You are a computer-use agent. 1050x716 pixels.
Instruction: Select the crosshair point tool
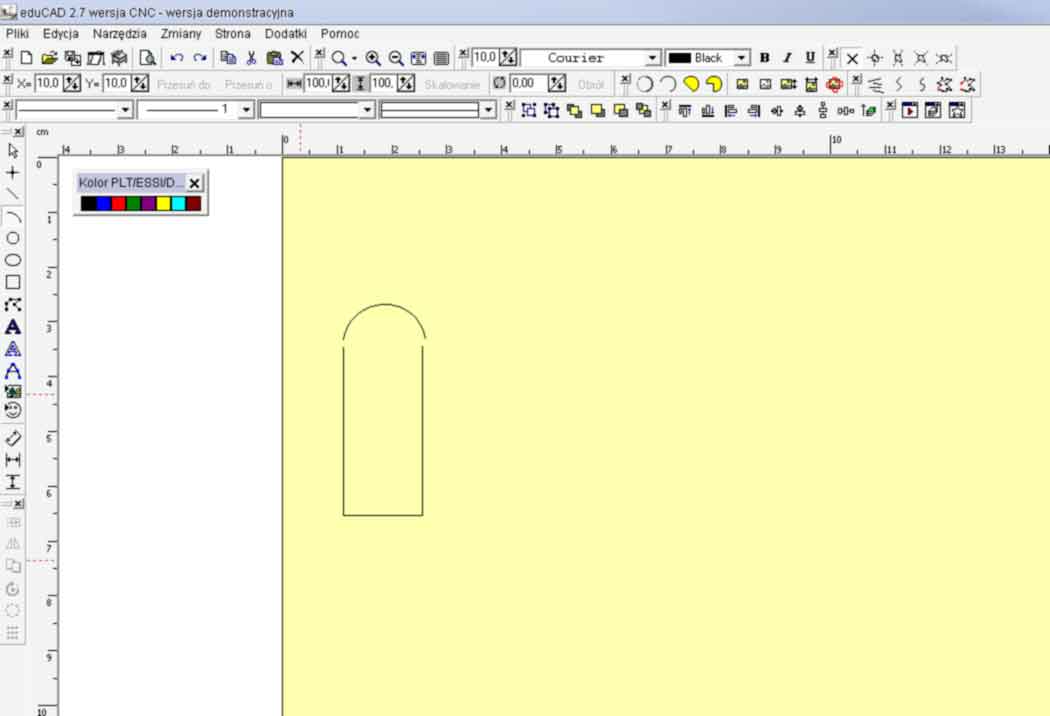pos(13,173)
